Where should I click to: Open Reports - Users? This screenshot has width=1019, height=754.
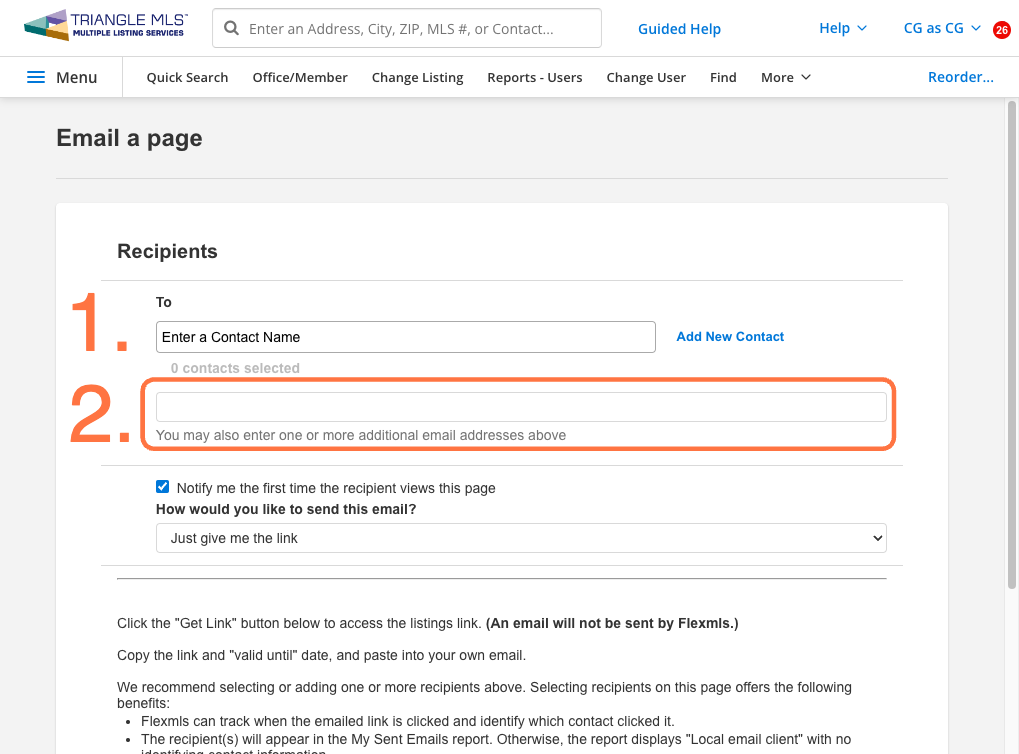(535, 77)
